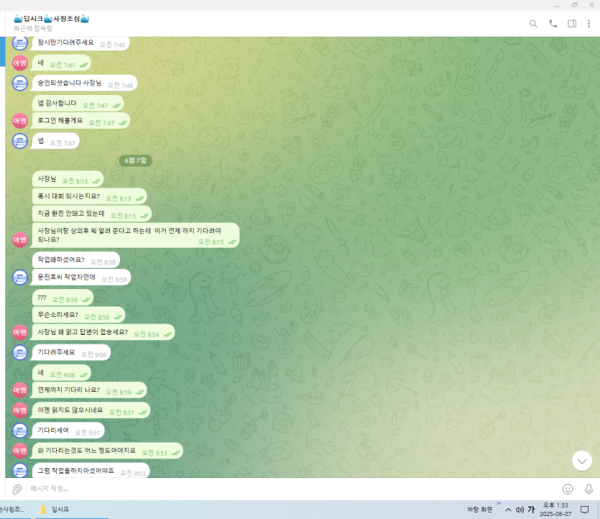
Task: Toggle the Korean IME input indicator
Action: [x=531, y=509]
